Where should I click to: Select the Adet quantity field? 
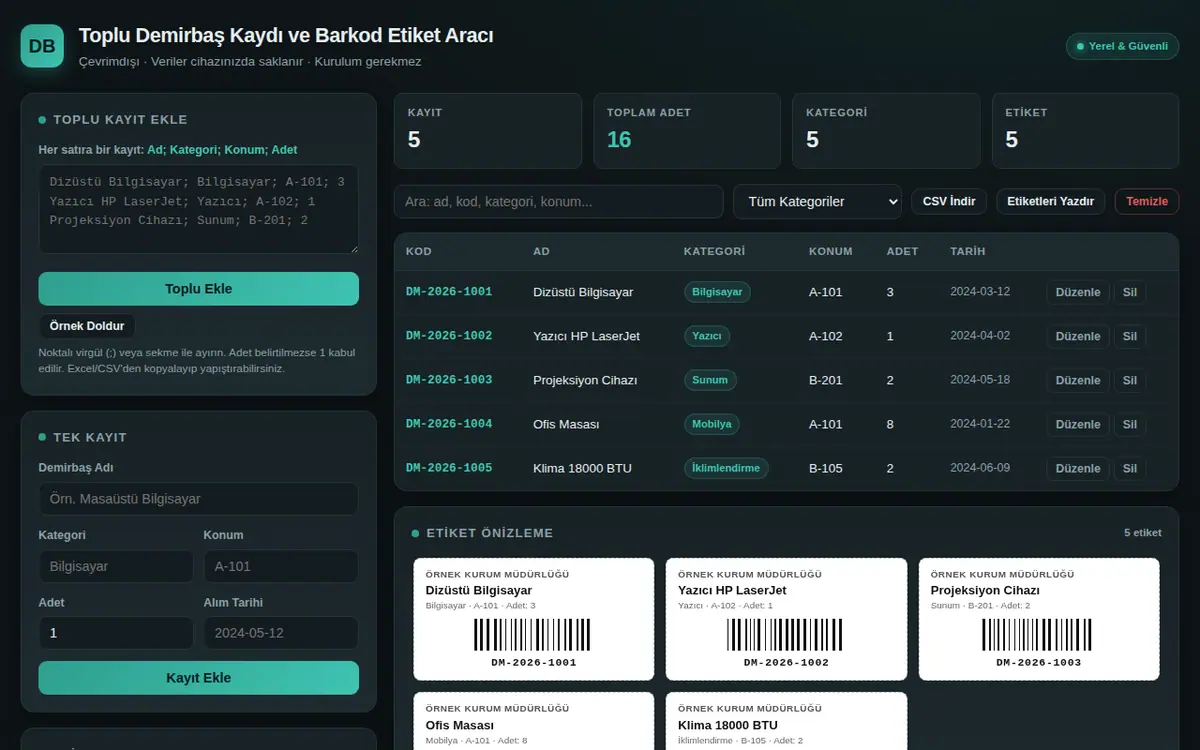tap(116, 633)
